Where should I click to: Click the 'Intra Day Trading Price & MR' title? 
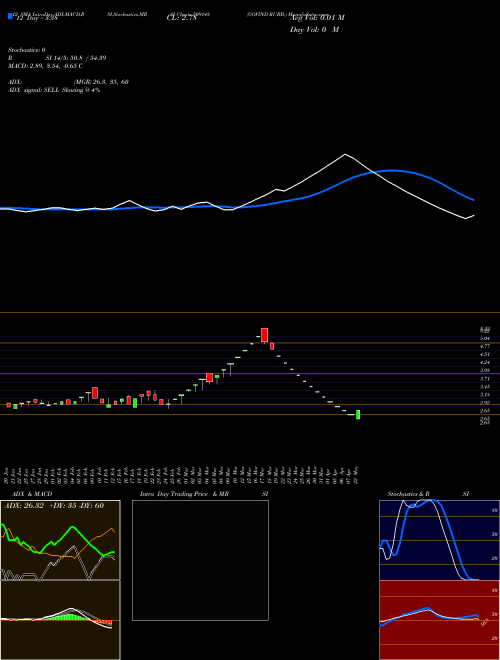point(184,494)
